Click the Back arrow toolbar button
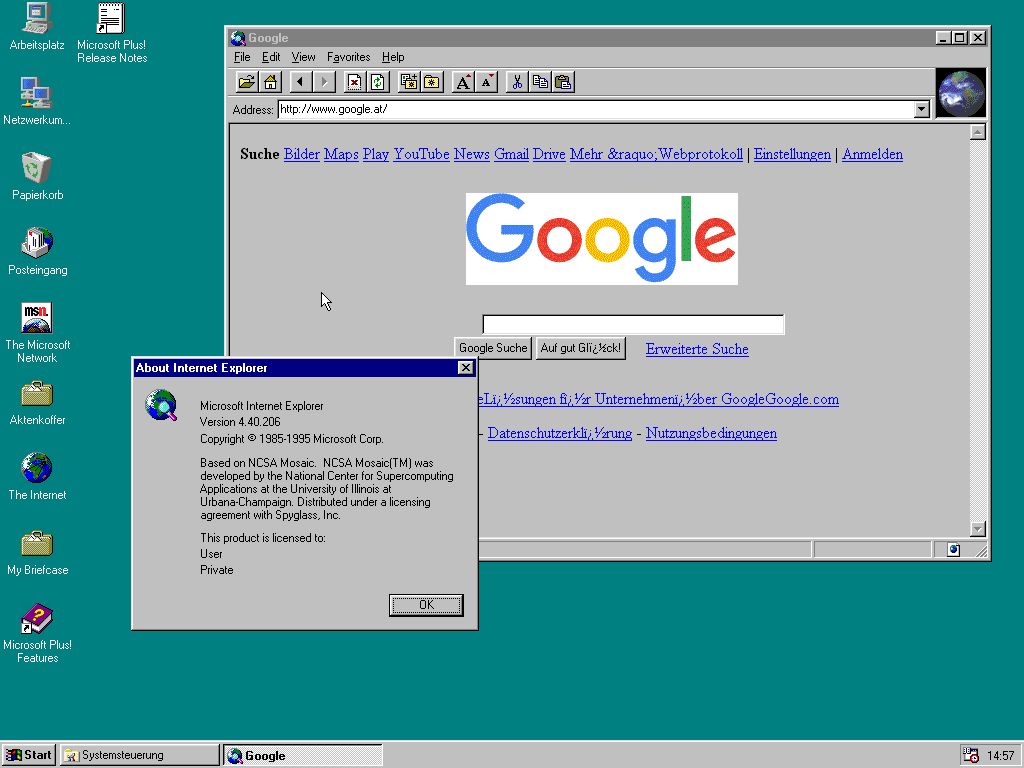This screenshot has height=768, width=1024. coord(300,82)
